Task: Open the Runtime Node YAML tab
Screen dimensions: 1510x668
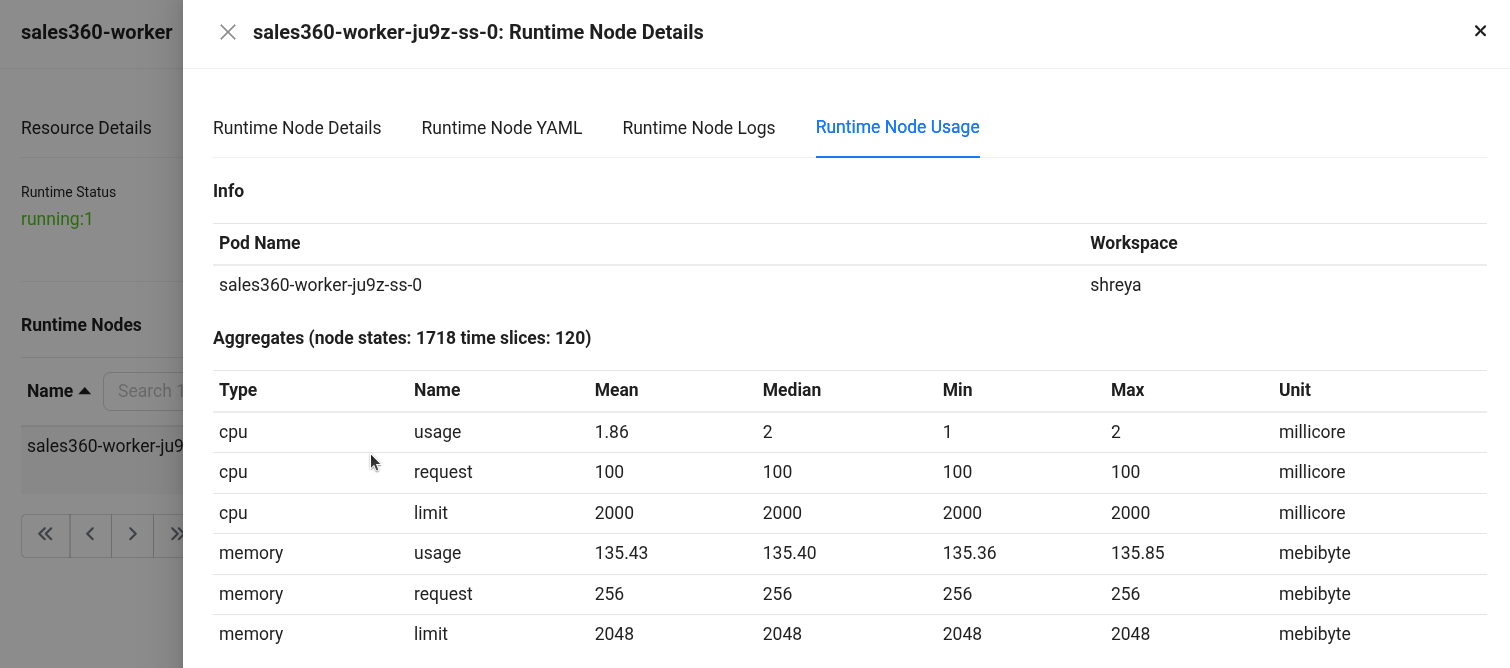Action: coord(501,128)
